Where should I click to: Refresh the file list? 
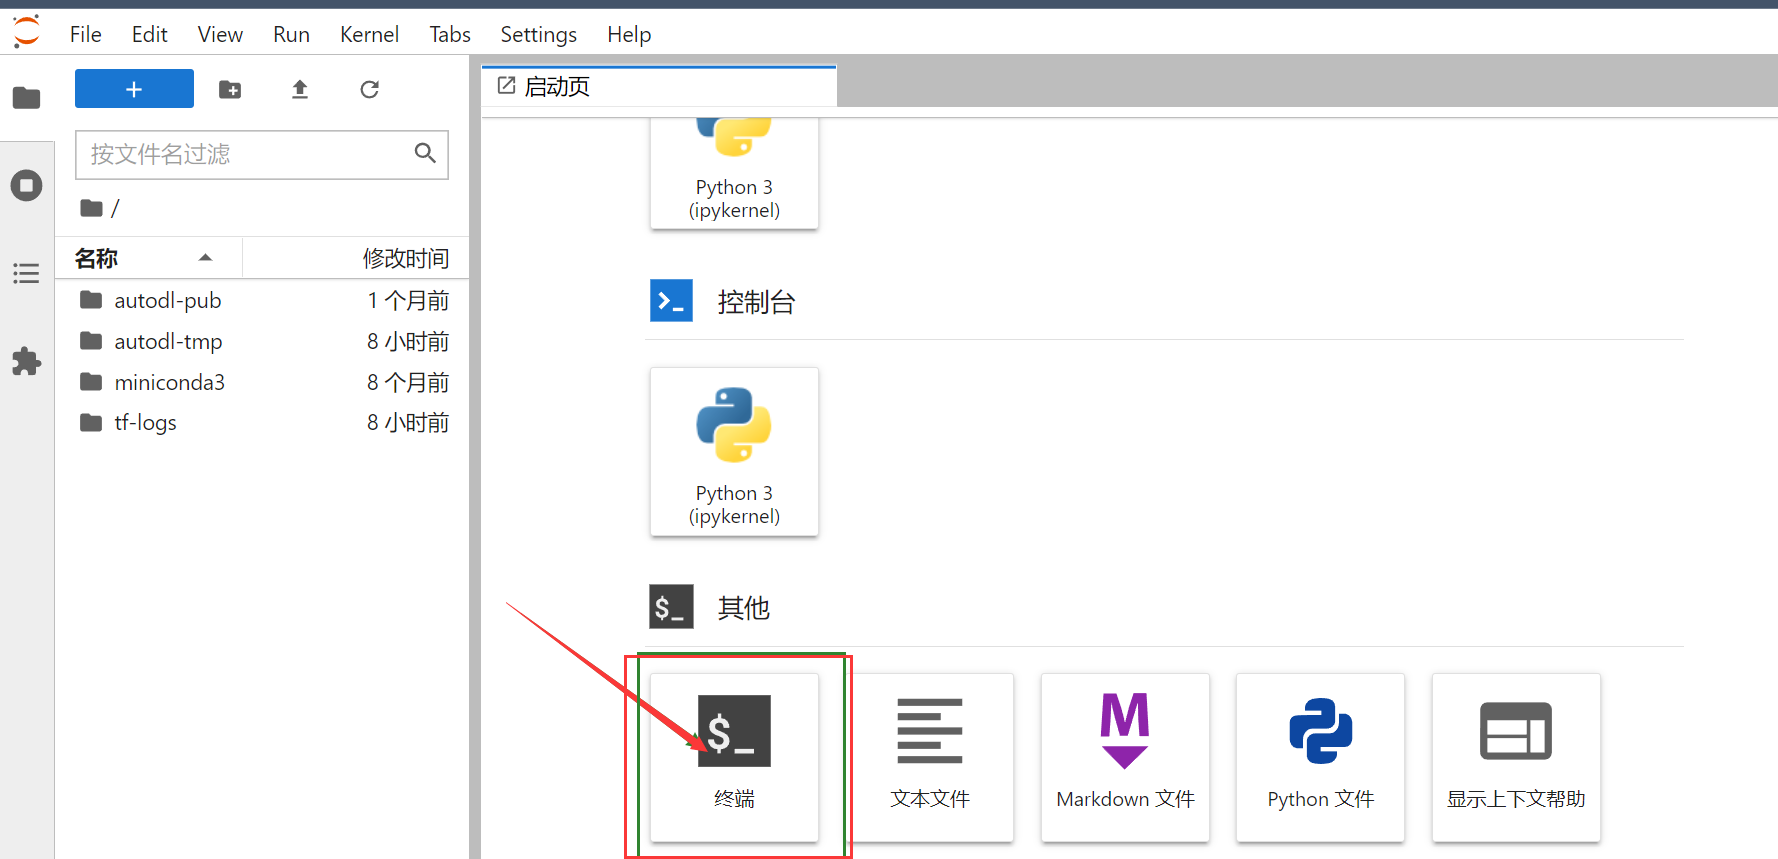(x=369, y=90)
